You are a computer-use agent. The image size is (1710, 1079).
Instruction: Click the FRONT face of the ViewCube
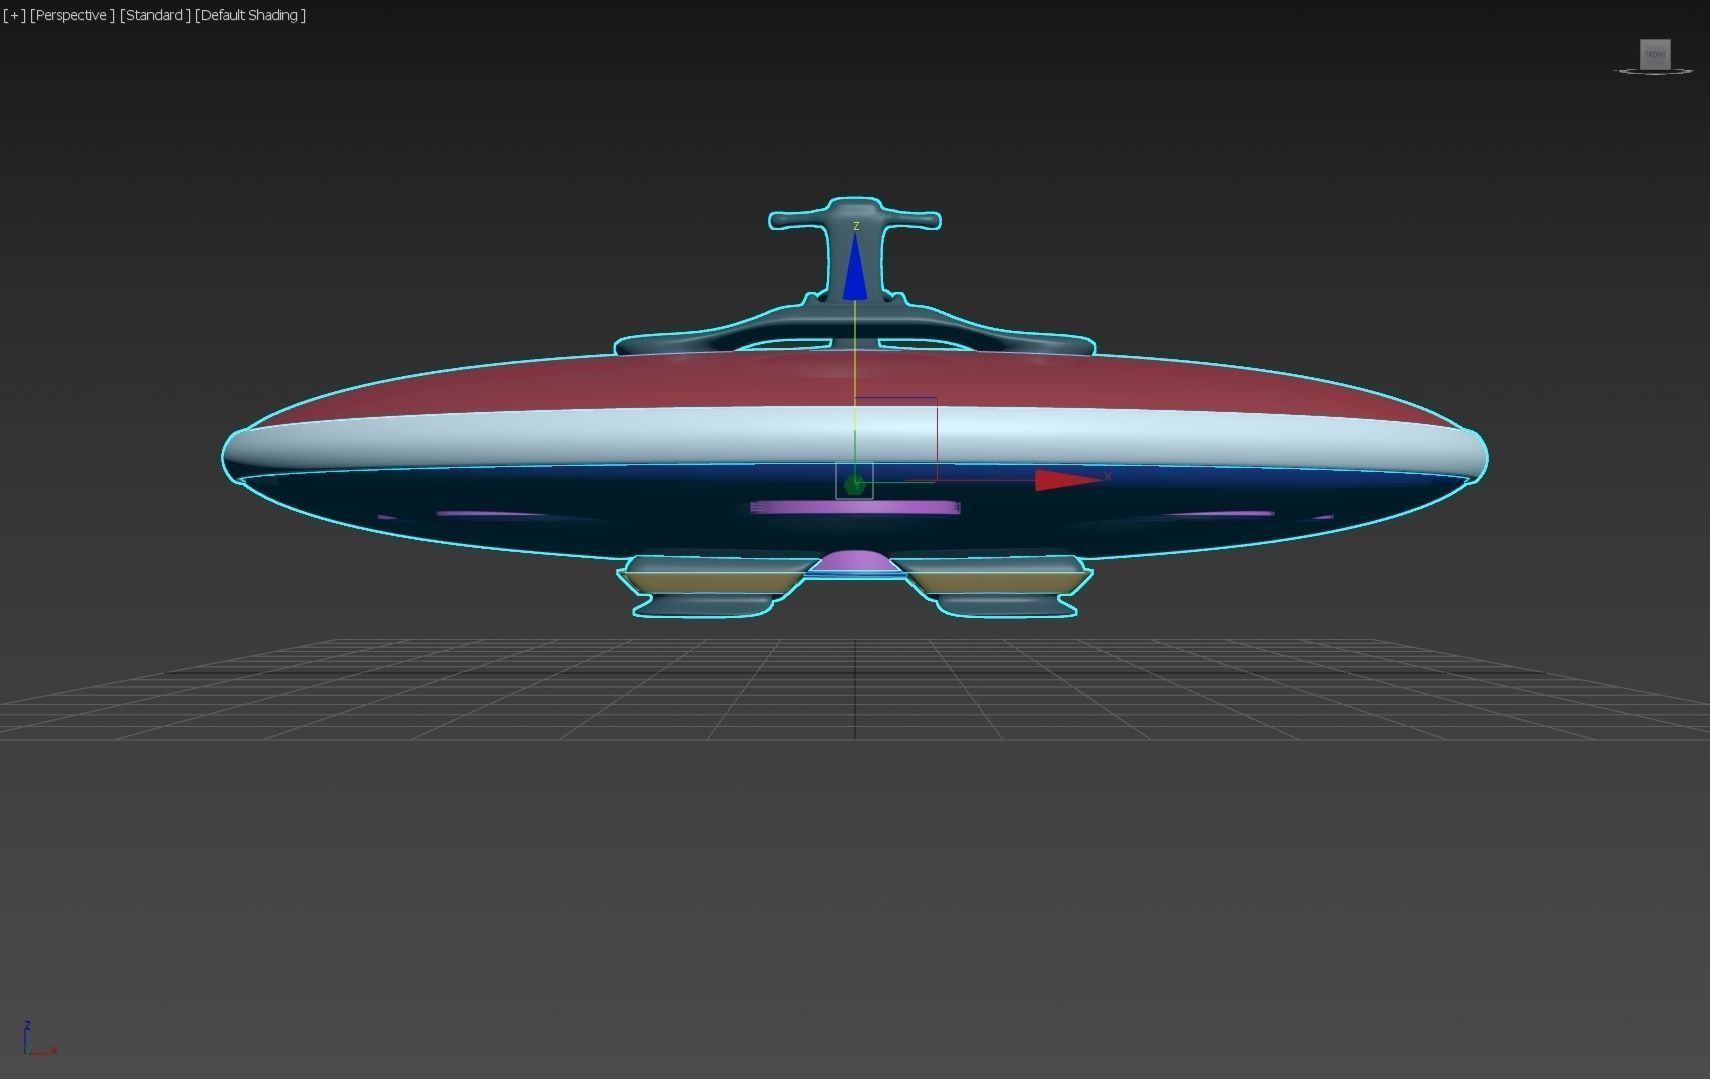click(1655, 54)
